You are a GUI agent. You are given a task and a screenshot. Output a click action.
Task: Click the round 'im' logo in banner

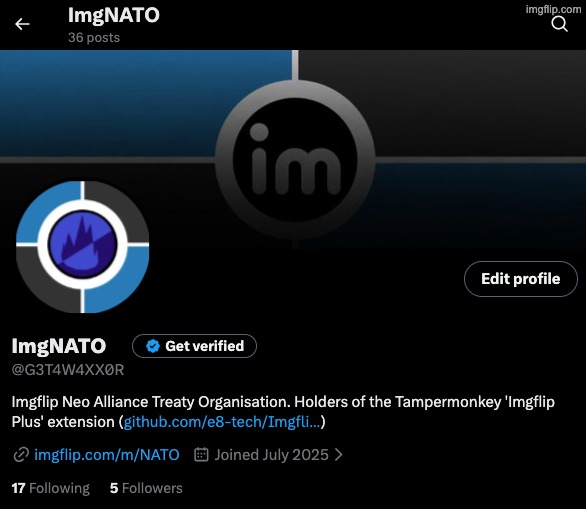click(295, 160)
